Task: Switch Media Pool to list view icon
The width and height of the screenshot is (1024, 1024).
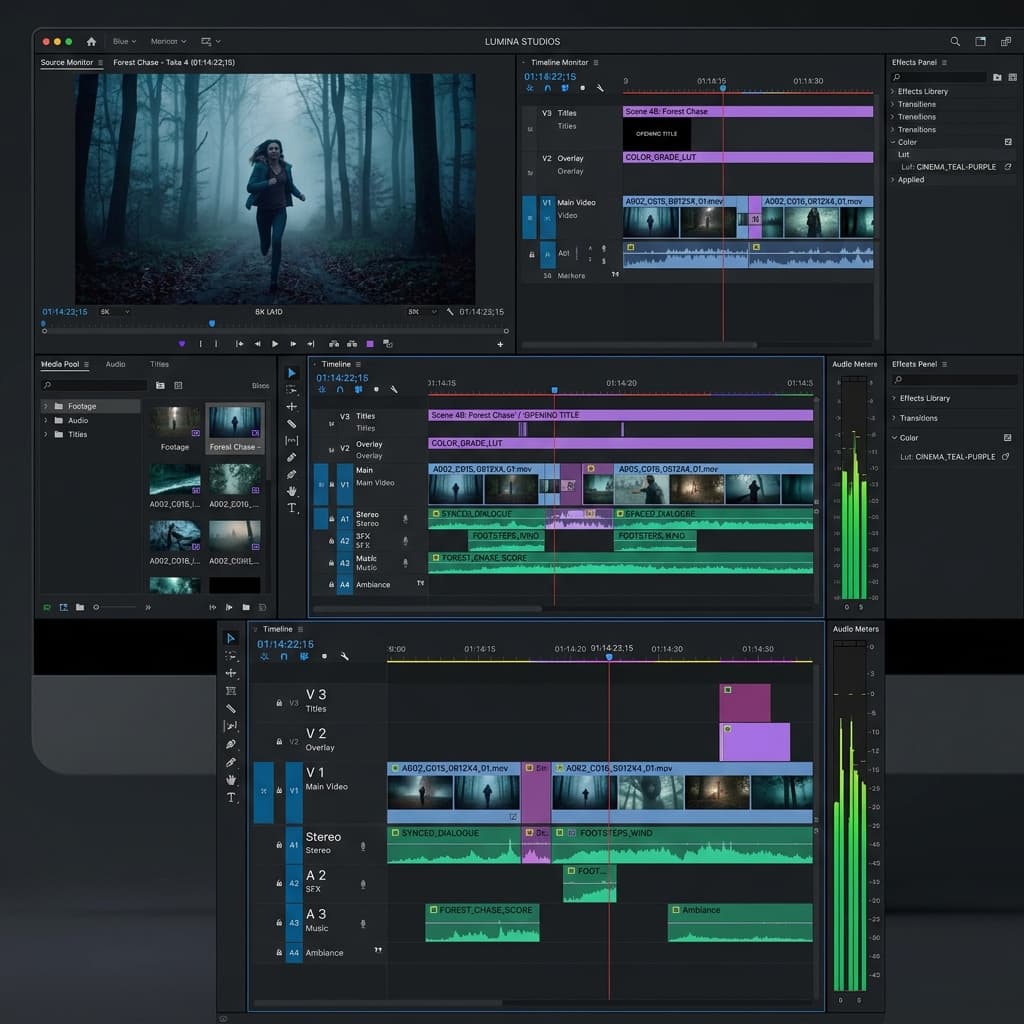Action: (x=178, y=385)
